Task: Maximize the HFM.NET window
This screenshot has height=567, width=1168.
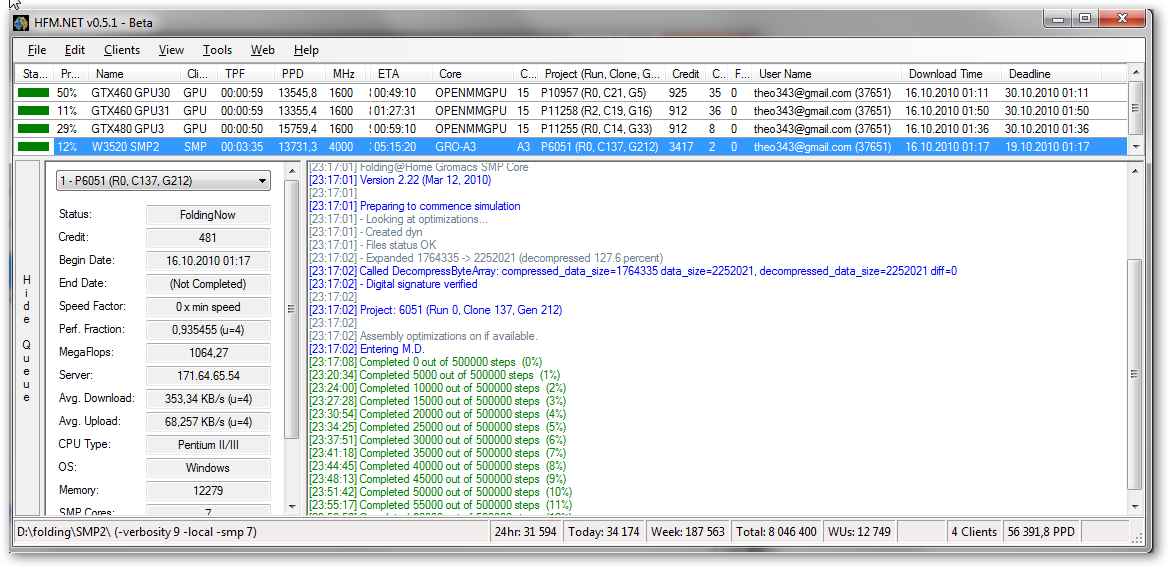Action: [x=1085, y=18]
